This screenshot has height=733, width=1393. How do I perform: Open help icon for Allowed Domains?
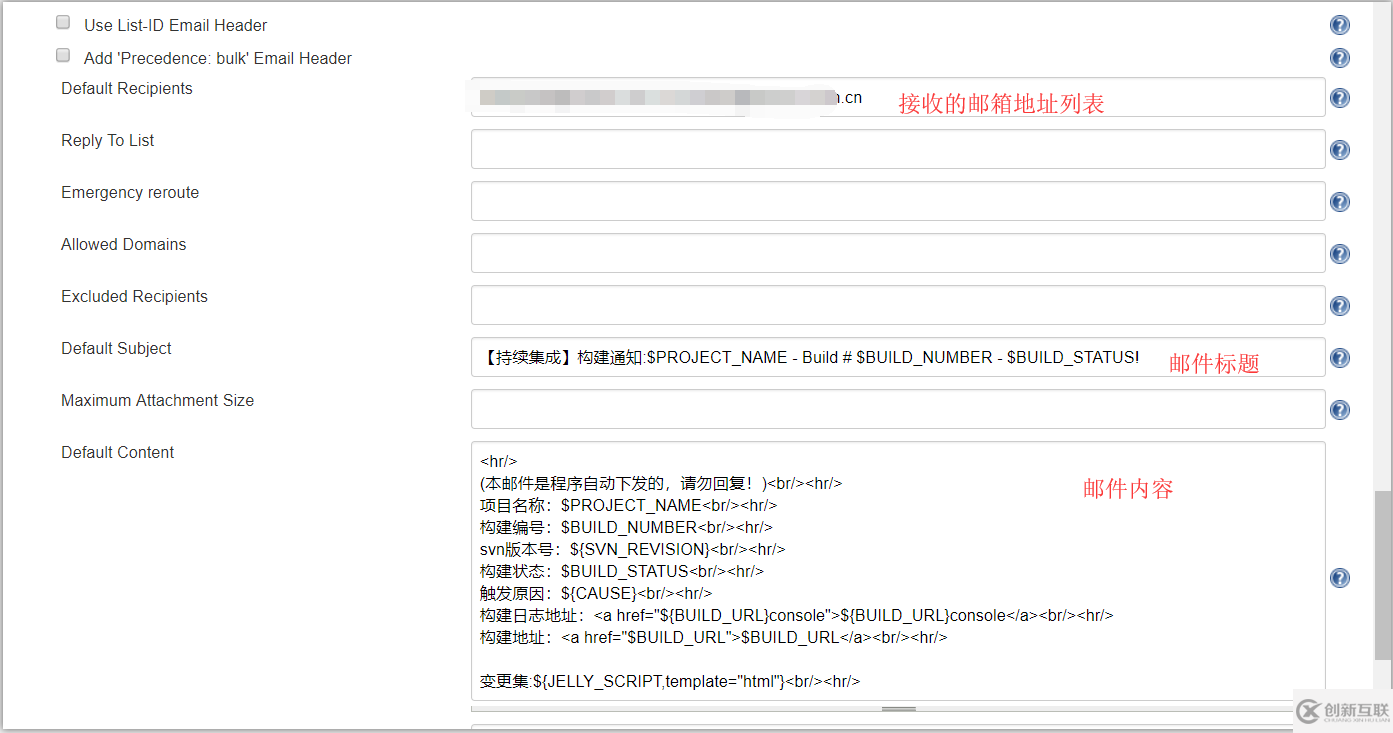tap(1340, 254)
